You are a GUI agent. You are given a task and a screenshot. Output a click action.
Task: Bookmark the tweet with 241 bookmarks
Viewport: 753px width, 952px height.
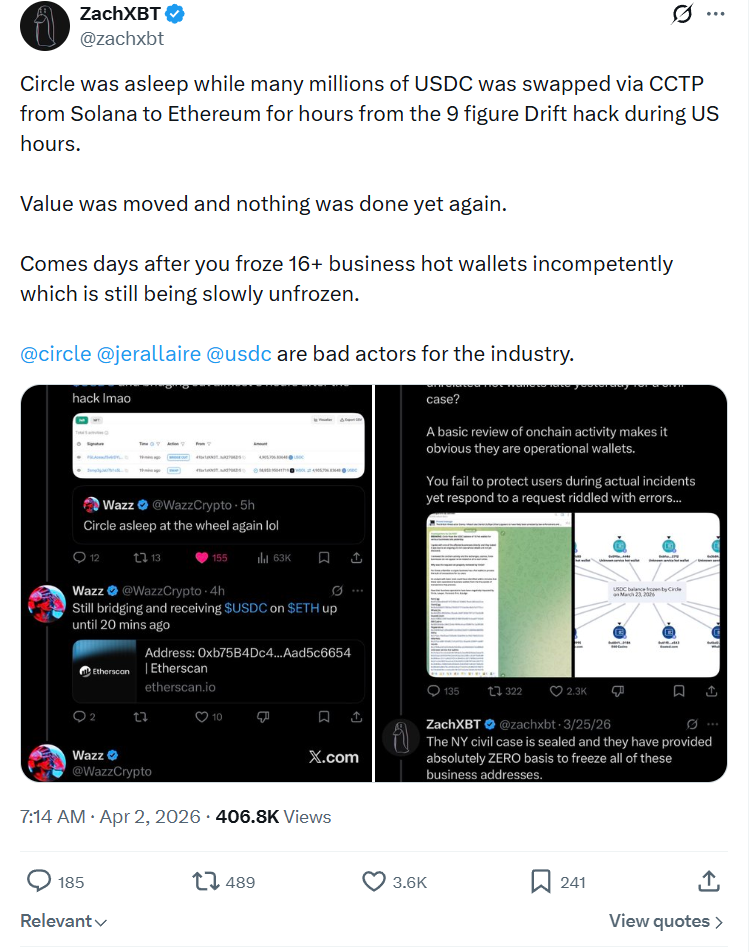(x=541, y=881)
